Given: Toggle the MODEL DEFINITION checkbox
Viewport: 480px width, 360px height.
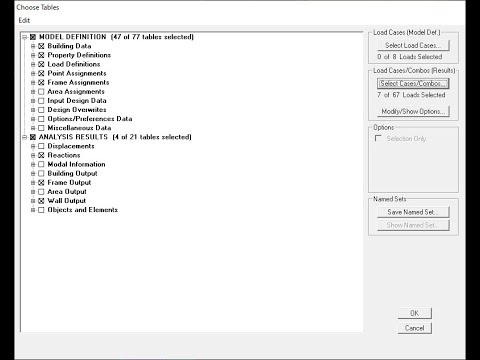Looking at the screenshot, I should pos(33,37).
